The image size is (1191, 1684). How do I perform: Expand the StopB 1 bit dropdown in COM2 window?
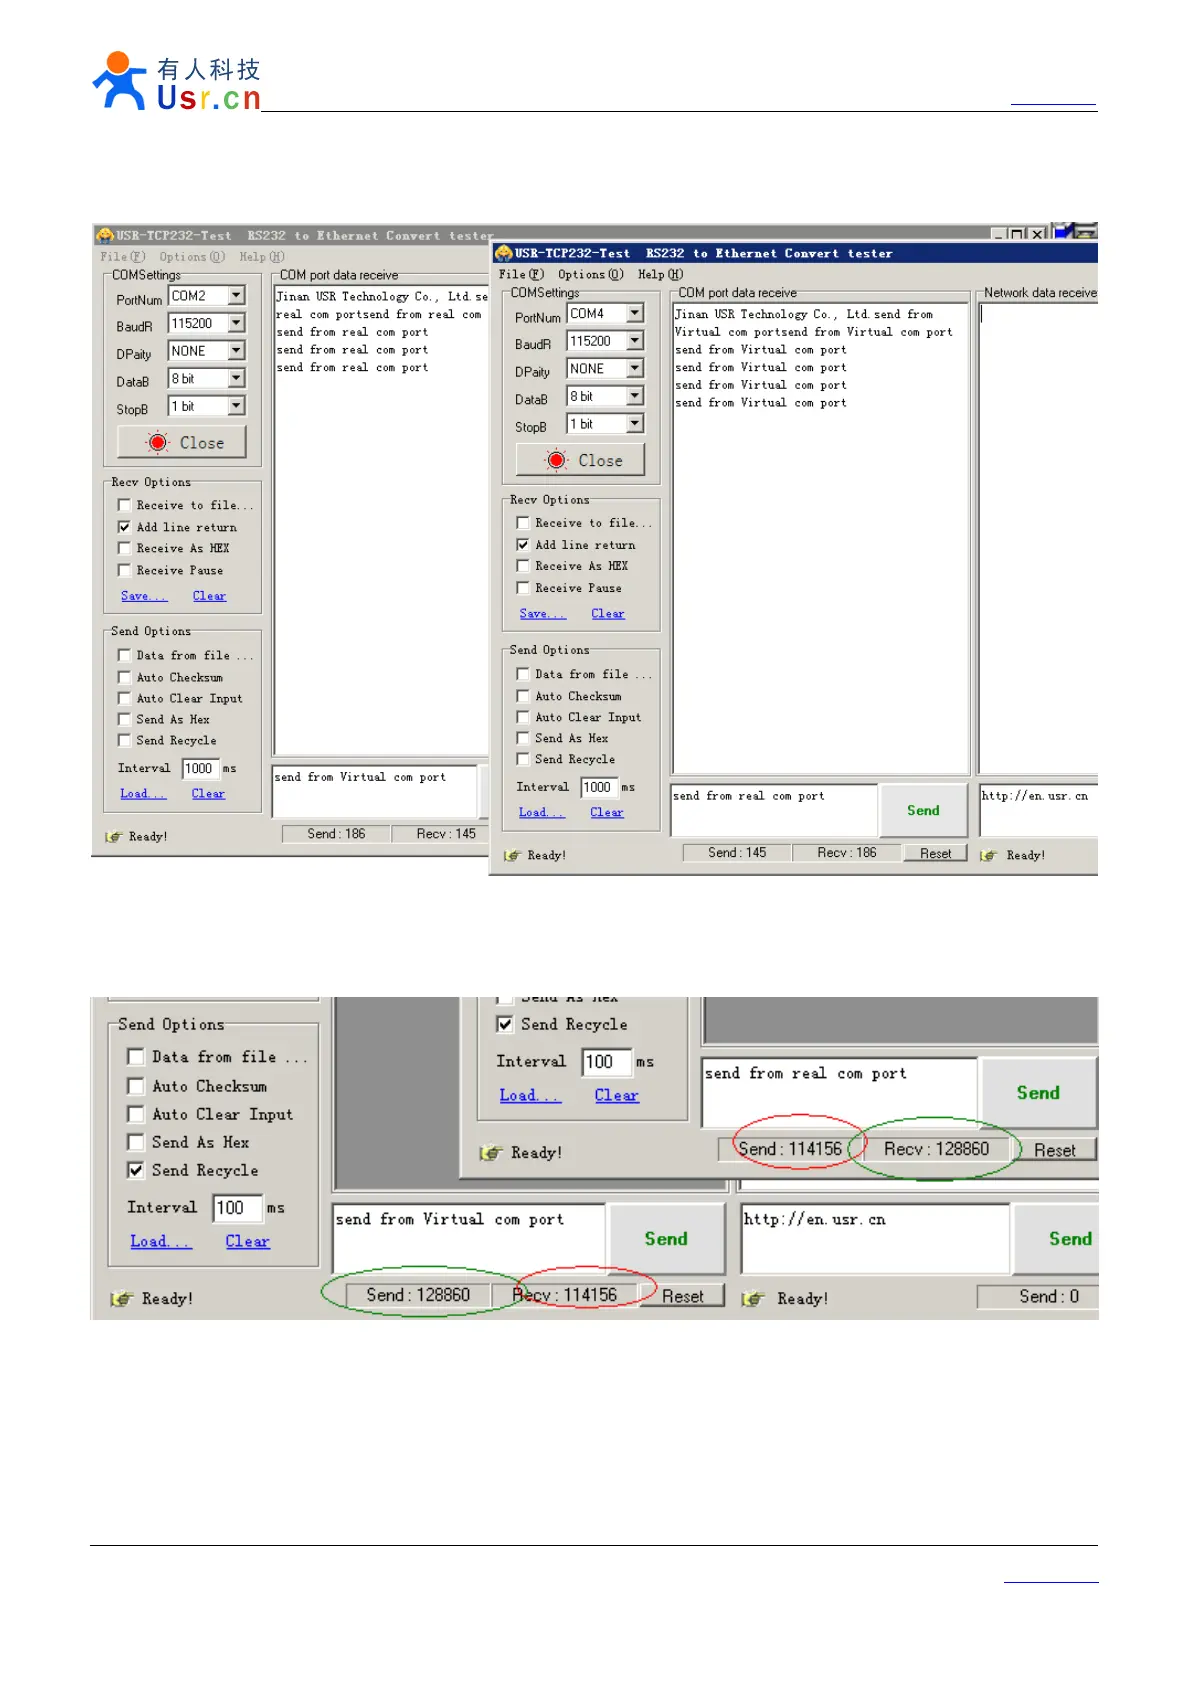237,406
